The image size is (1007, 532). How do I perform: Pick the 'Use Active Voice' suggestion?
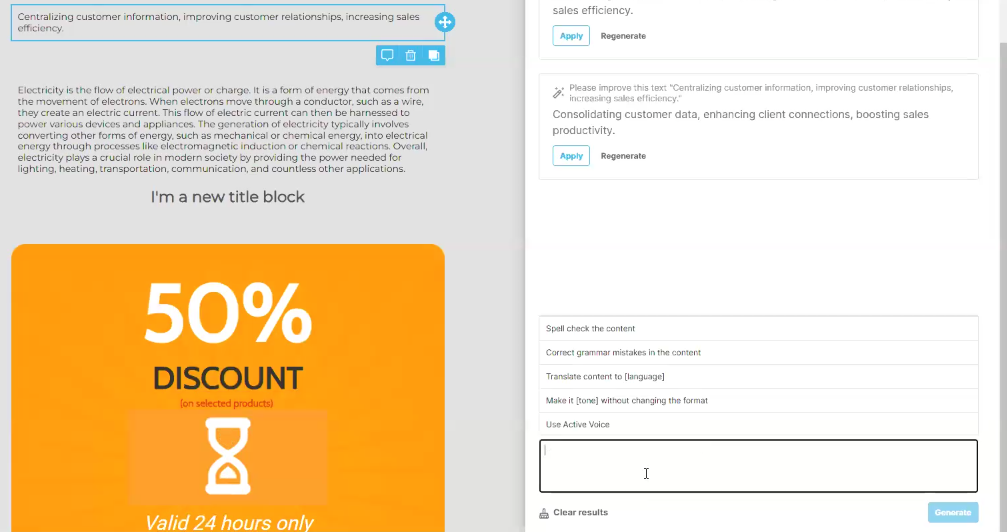point(758,425)
